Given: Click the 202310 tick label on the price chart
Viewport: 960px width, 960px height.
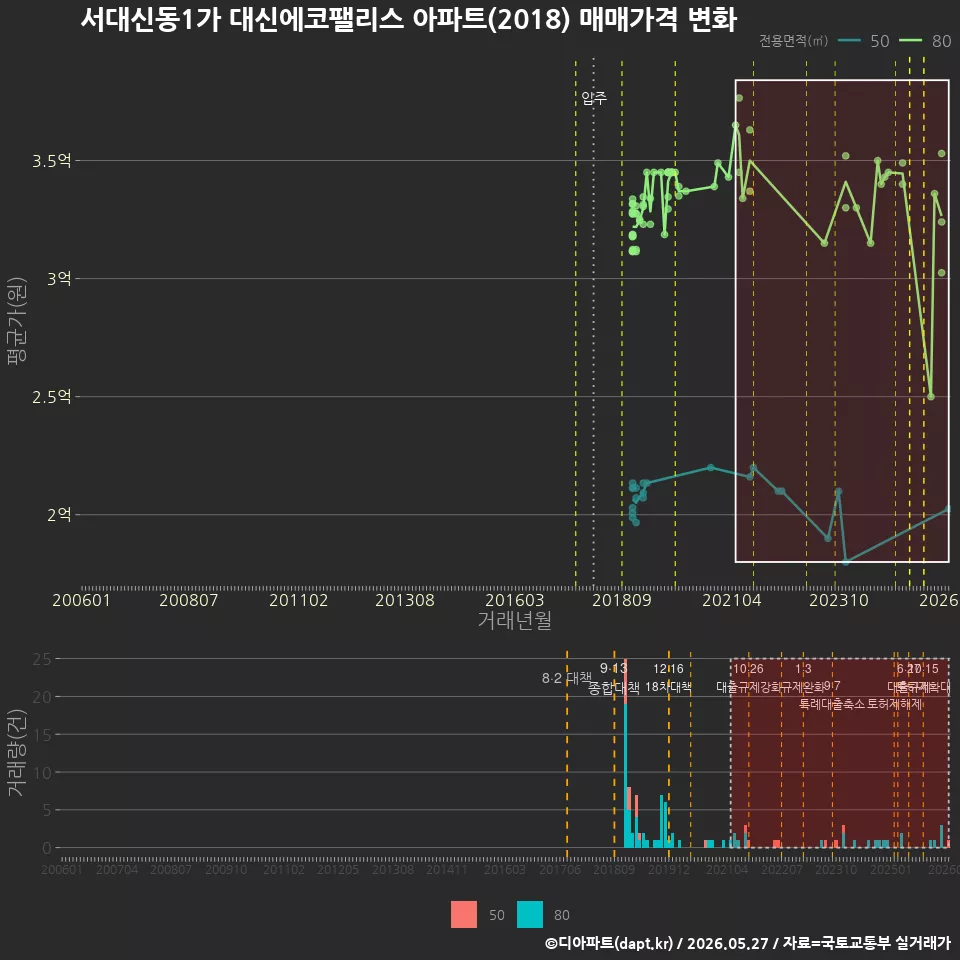Looking at the screenshot, I should pos(839,600).
